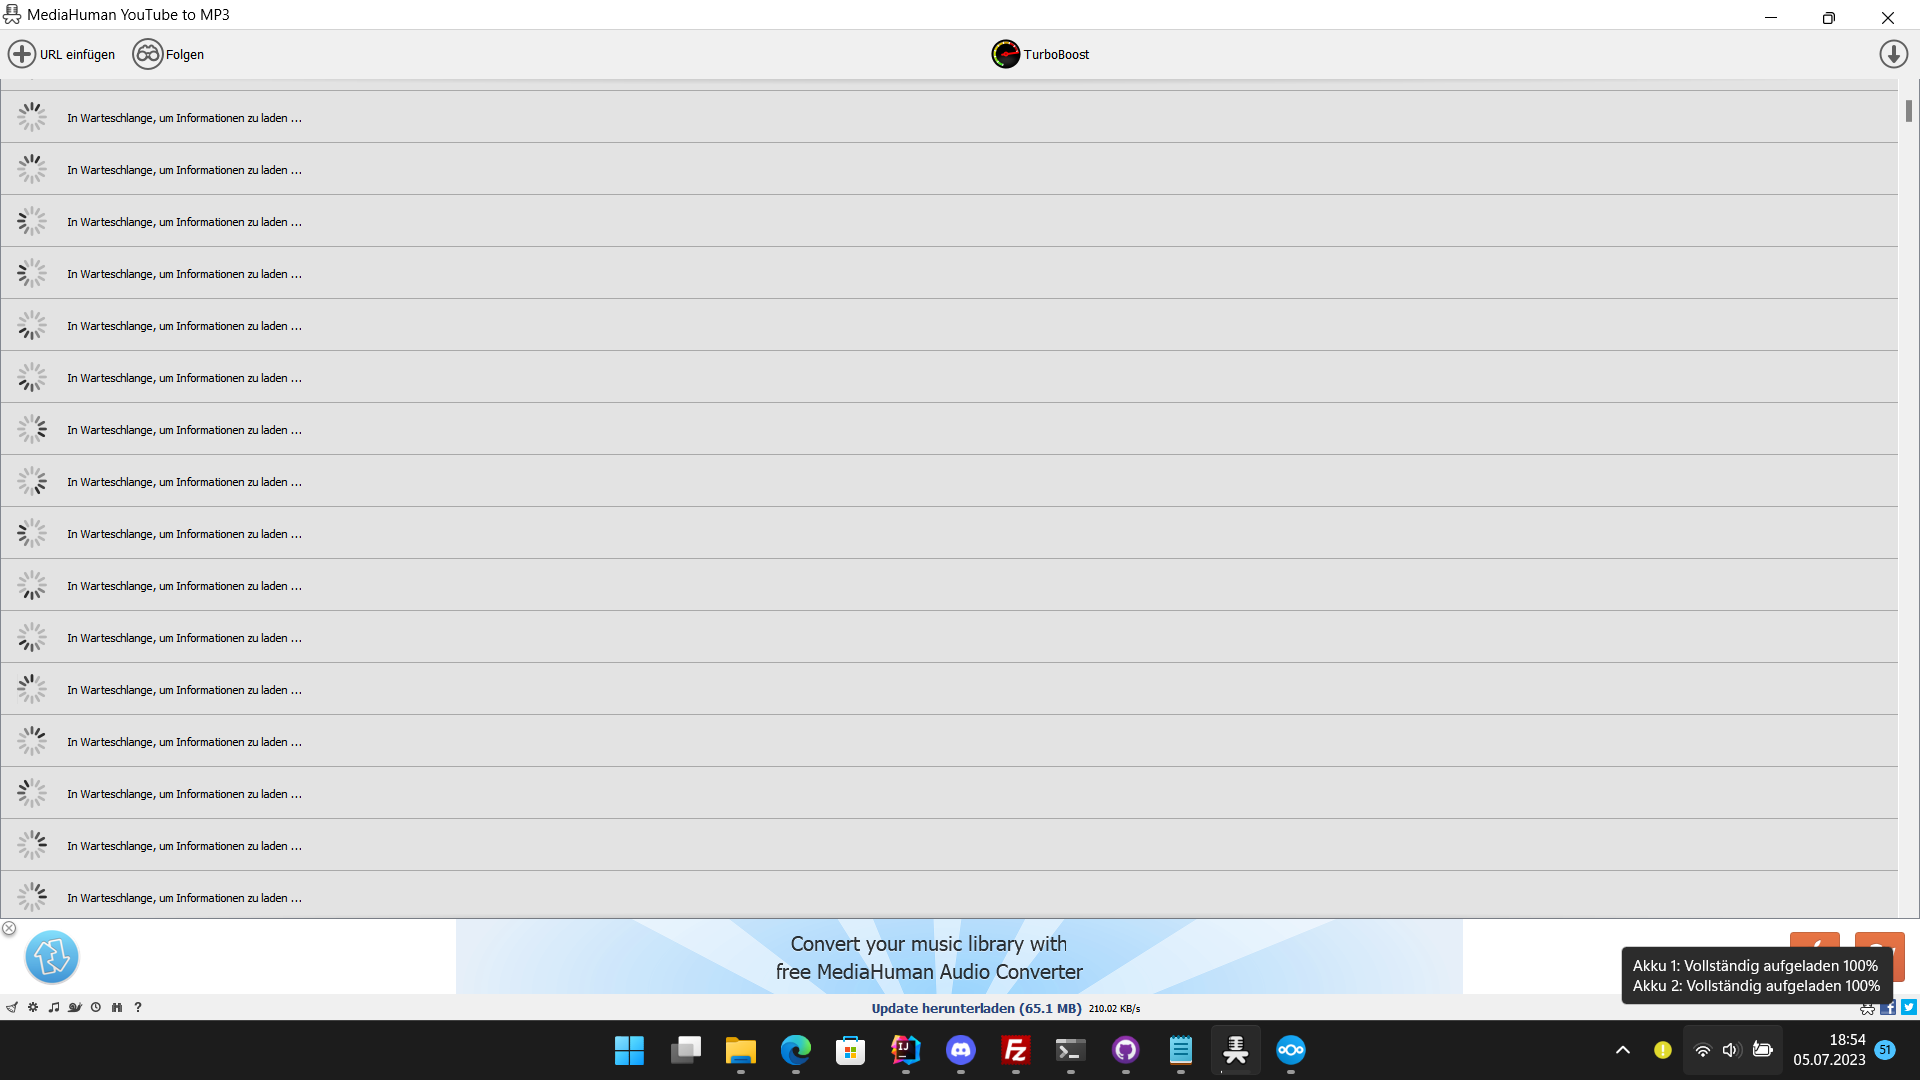Open help with the question mark icon
This screenshot has width=1920, height=1080.
[x=138, y=1008]
